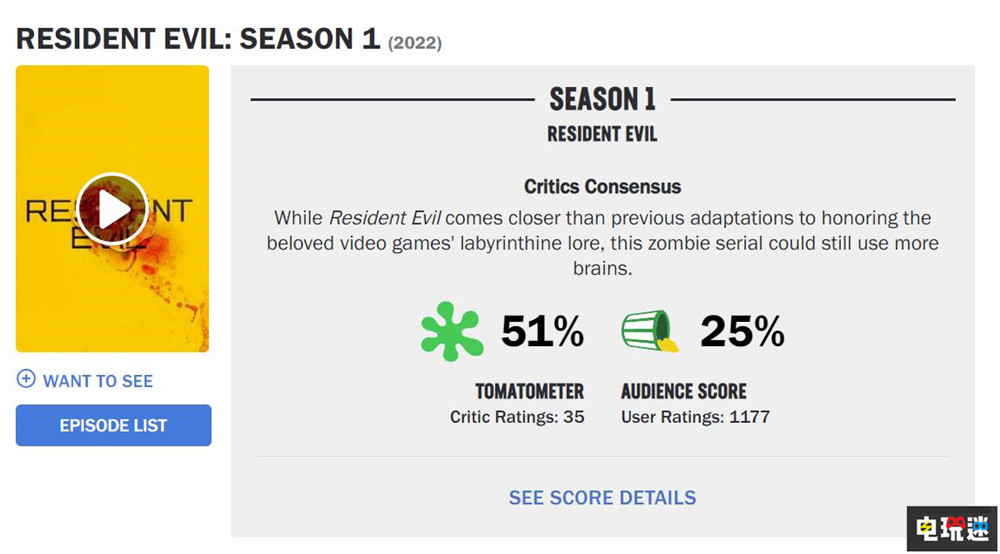The image size is (1000, 554).
Task: Open SEE SCORE DETAILS link
Action: tap(602, 497)
